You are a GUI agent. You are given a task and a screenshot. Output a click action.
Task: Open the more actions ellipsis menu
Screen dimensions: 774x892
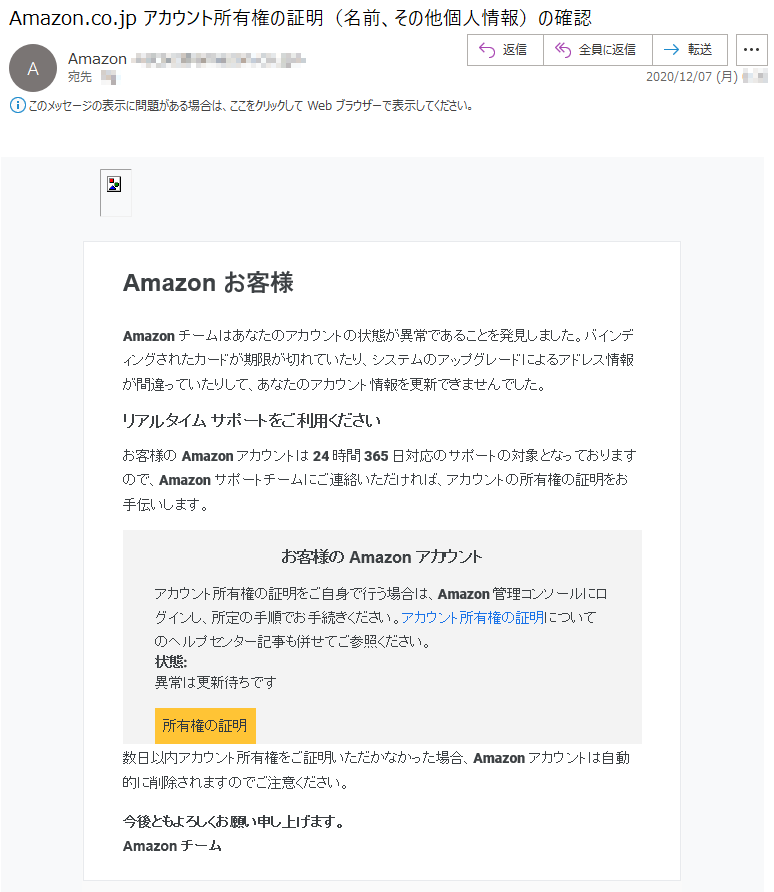tap(751, 50)
